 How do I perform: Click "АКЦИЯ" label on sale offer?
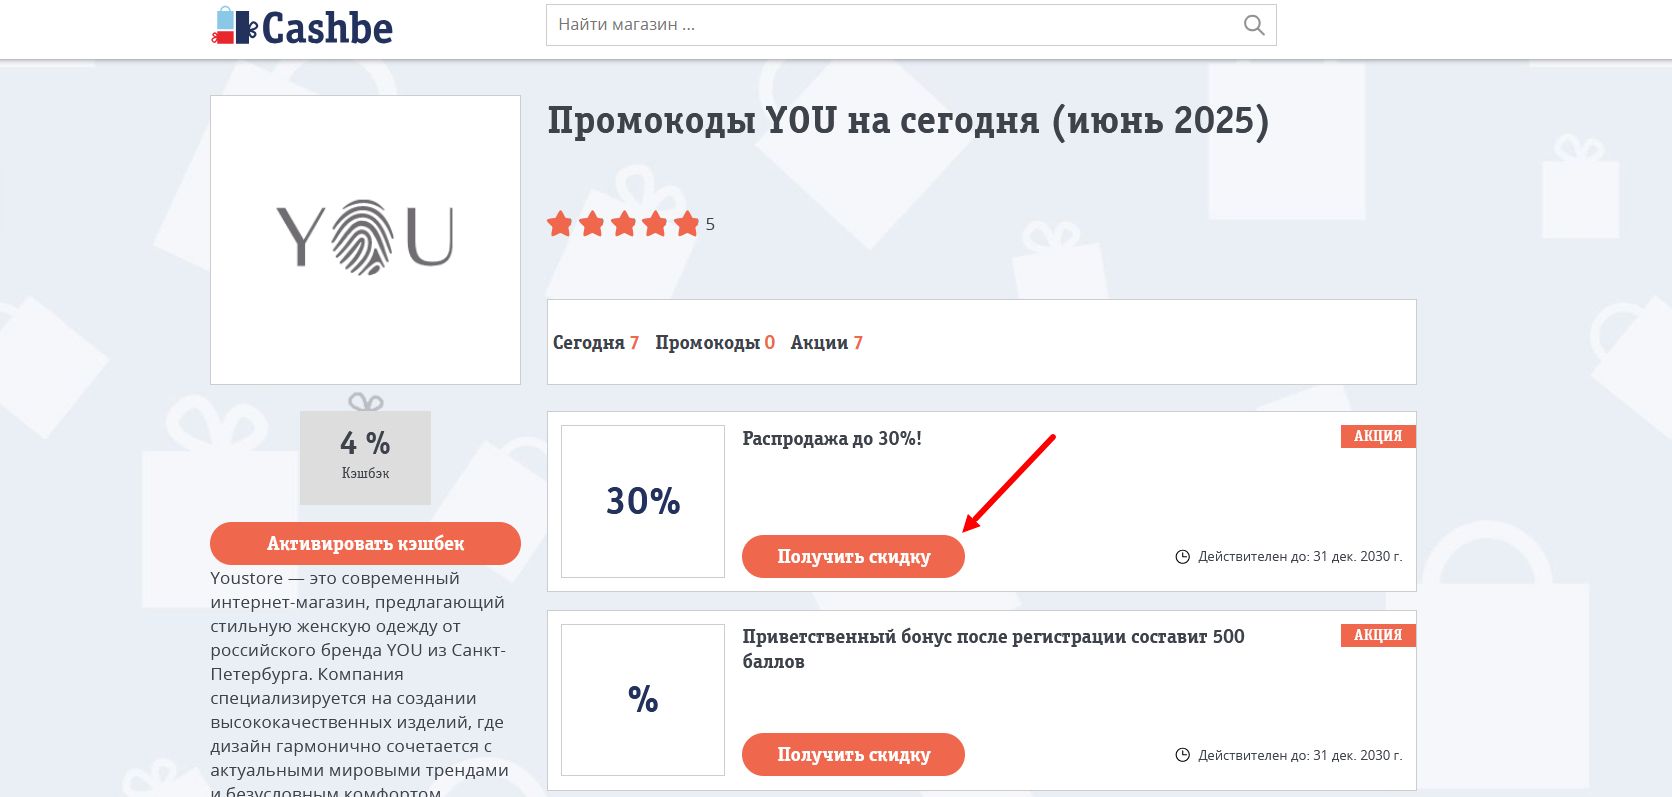1378,436
